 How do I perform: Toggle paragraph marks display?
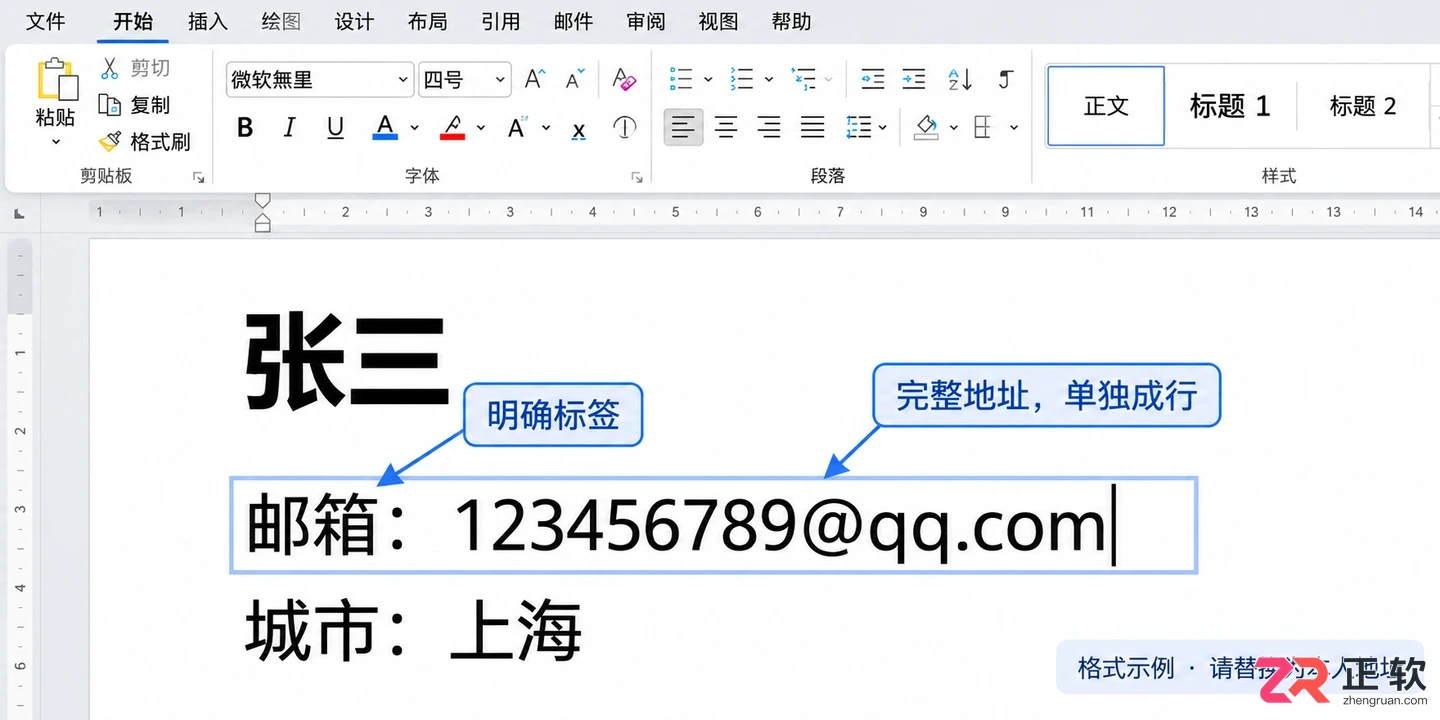pyautogui.click(x=1006, y=79)
